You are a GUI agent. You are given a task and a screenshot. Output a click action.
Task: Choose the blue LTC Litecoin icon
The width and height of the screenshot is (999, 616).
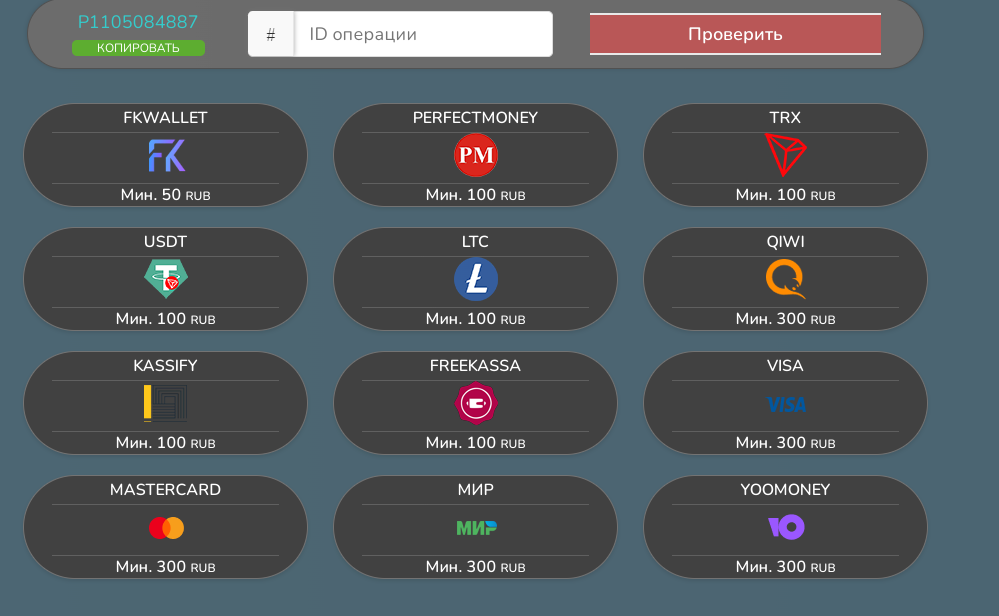pos(475,279)
